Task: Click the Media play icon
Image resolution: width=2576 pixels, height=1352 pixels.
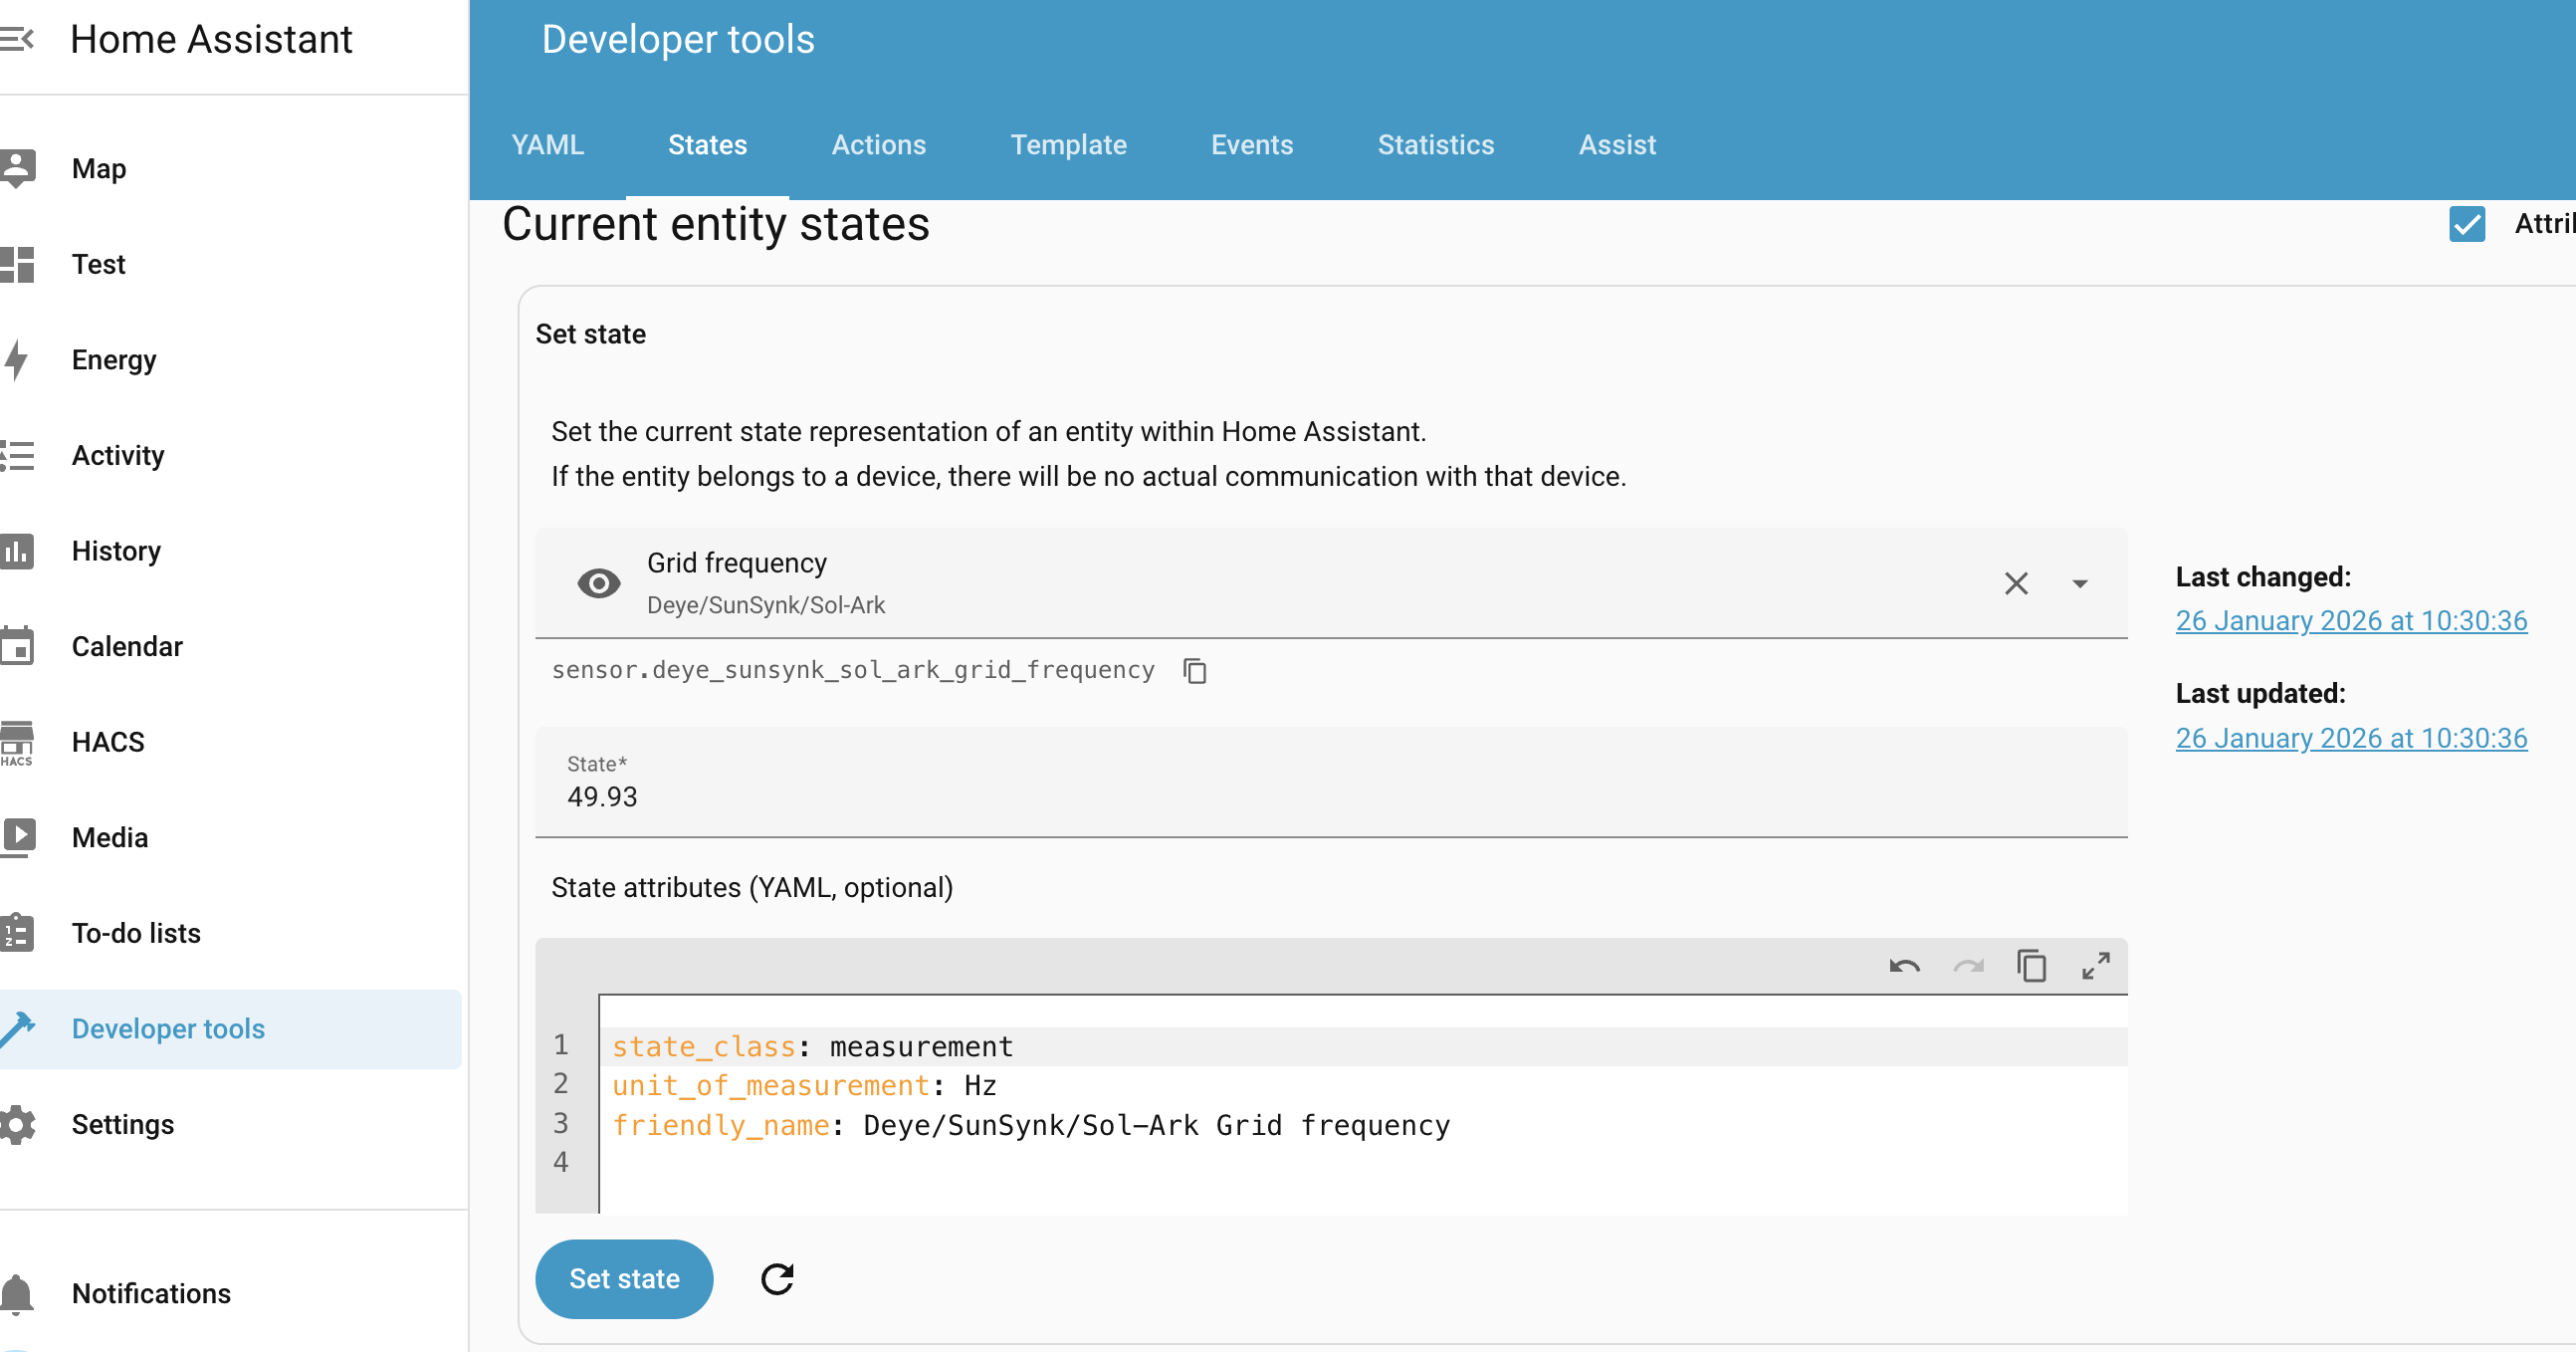Action: [x=18, y=837]
